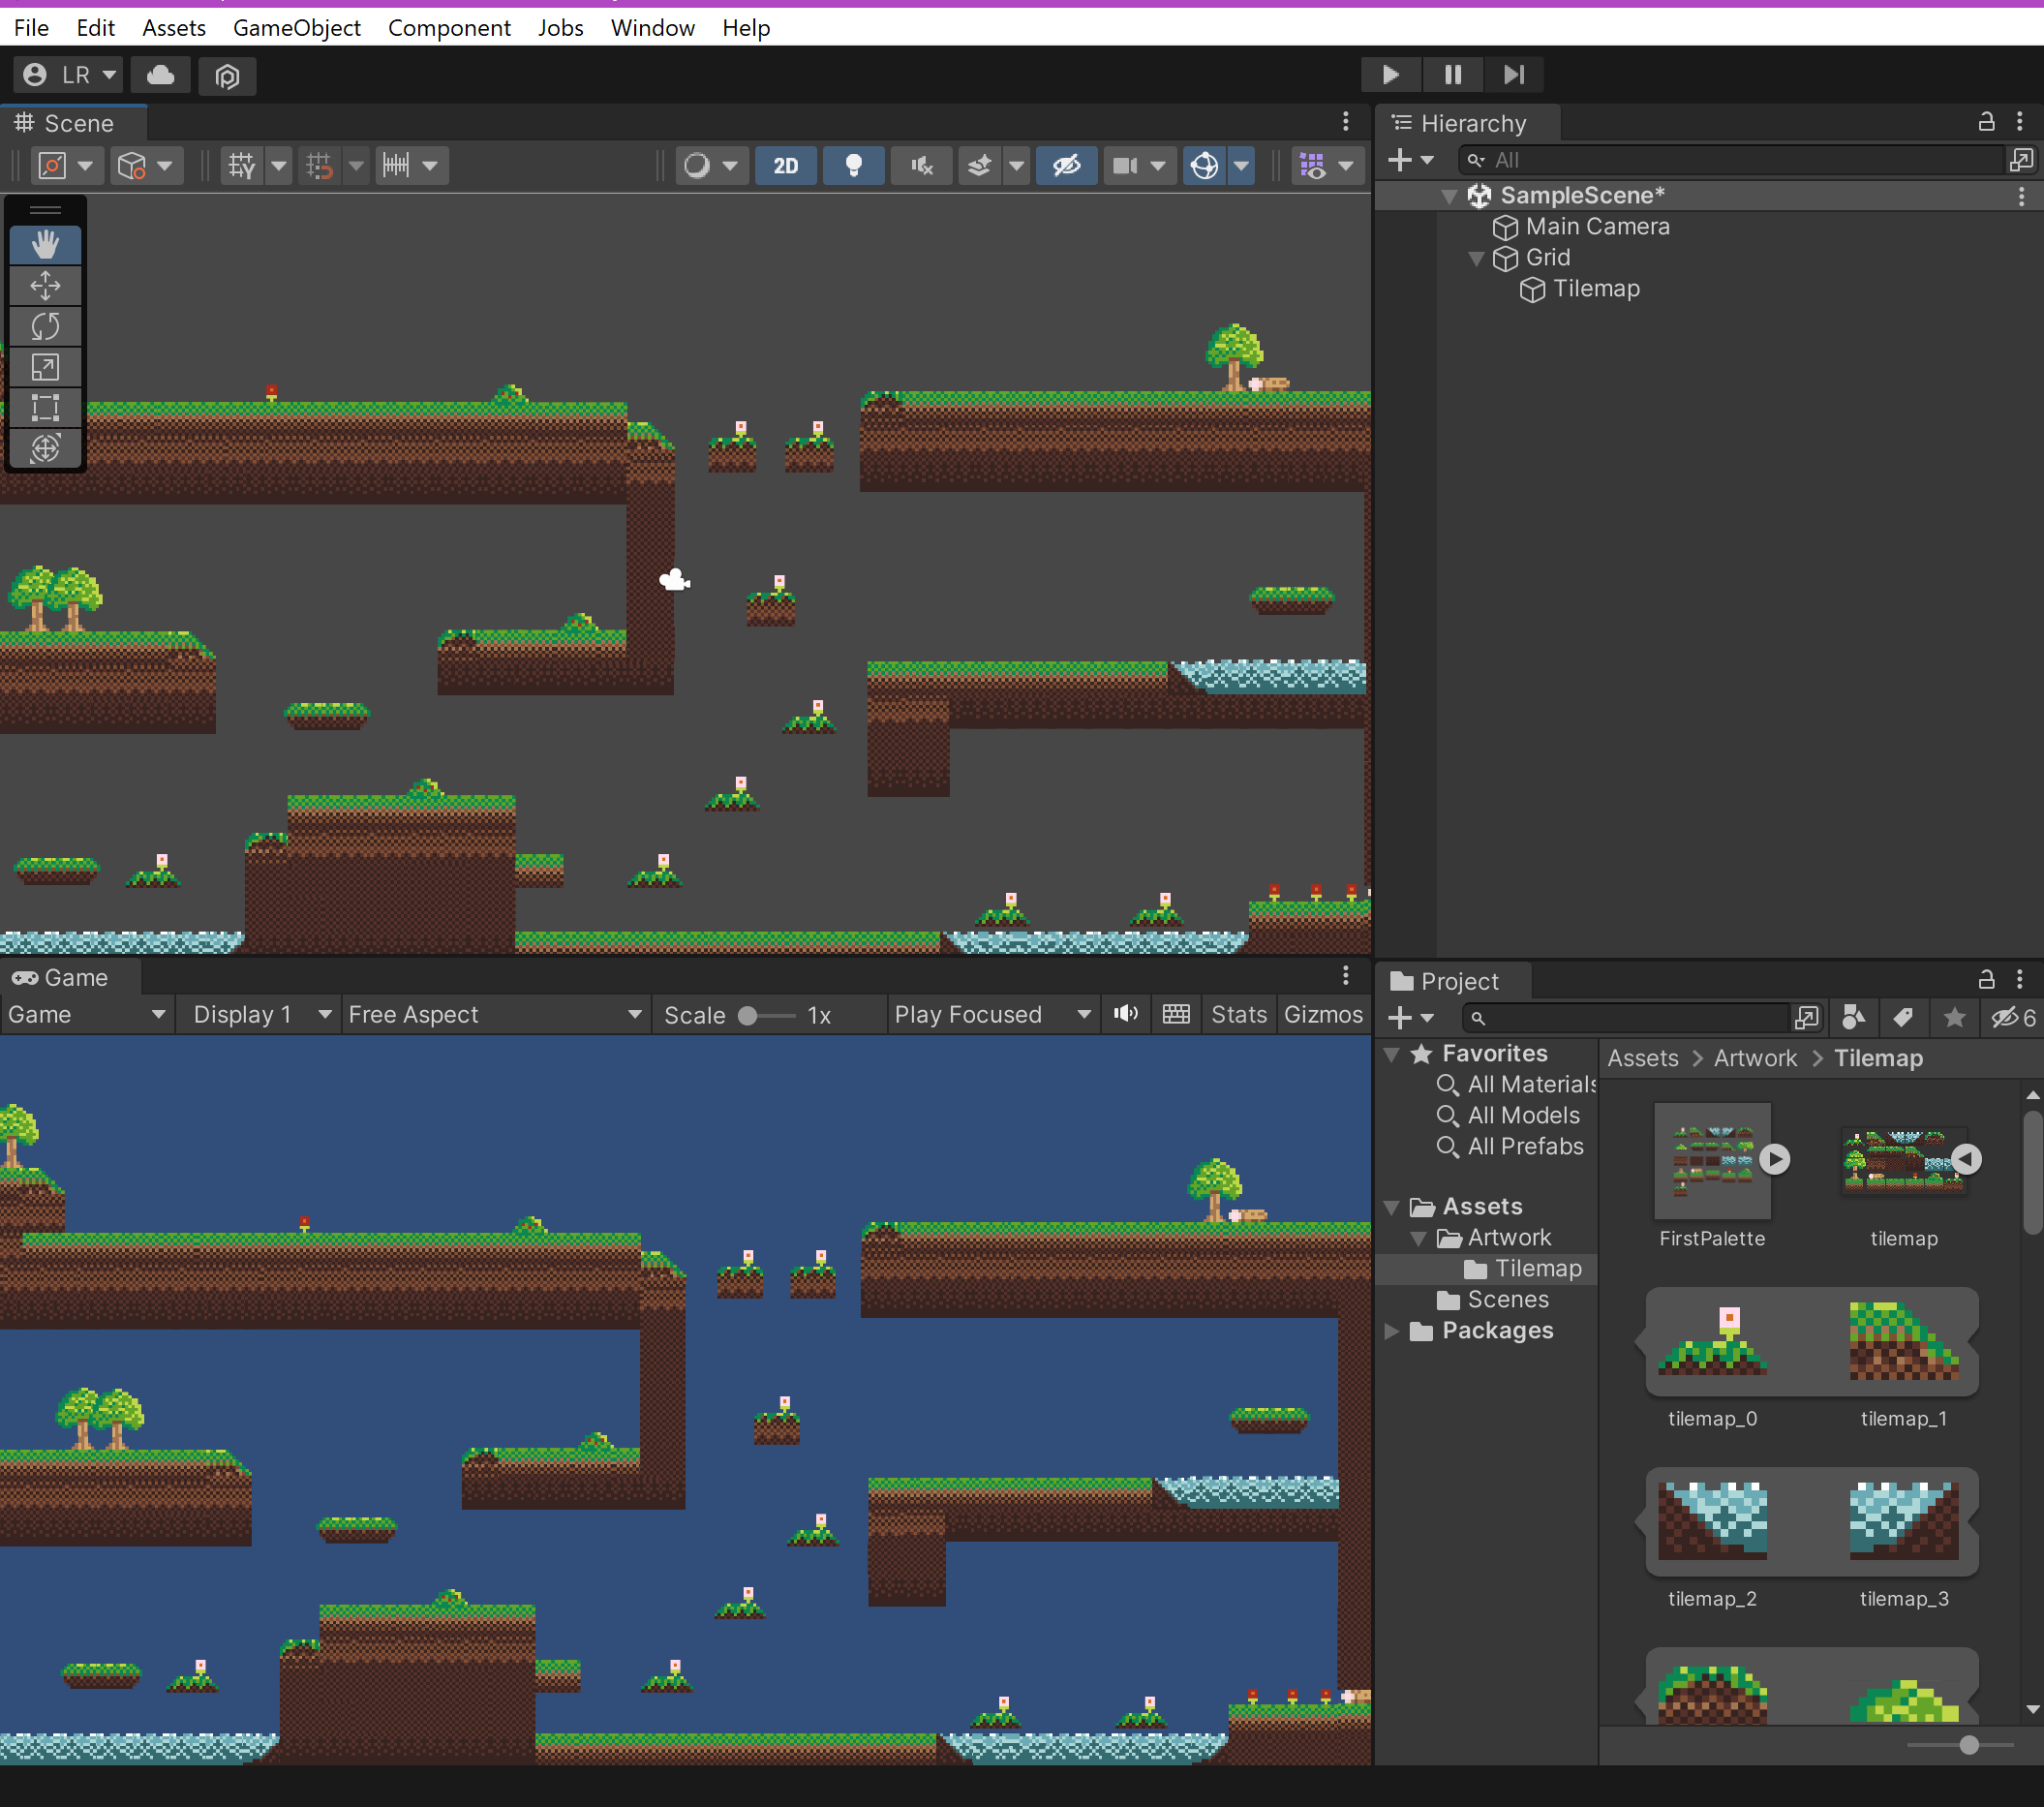2044x1807 pixels.
Task: Select the Scale tool
Action: click(x=45, y=367)
